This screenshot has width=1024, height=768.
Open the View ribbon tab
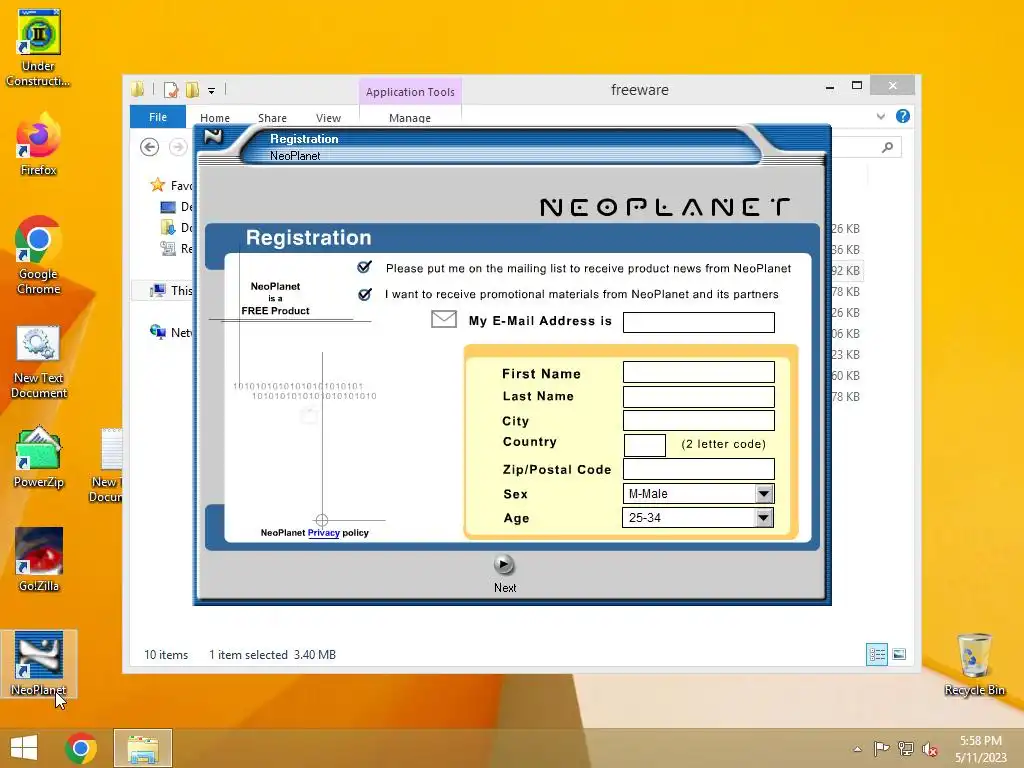pyautogui.click(x=328, y=118)
